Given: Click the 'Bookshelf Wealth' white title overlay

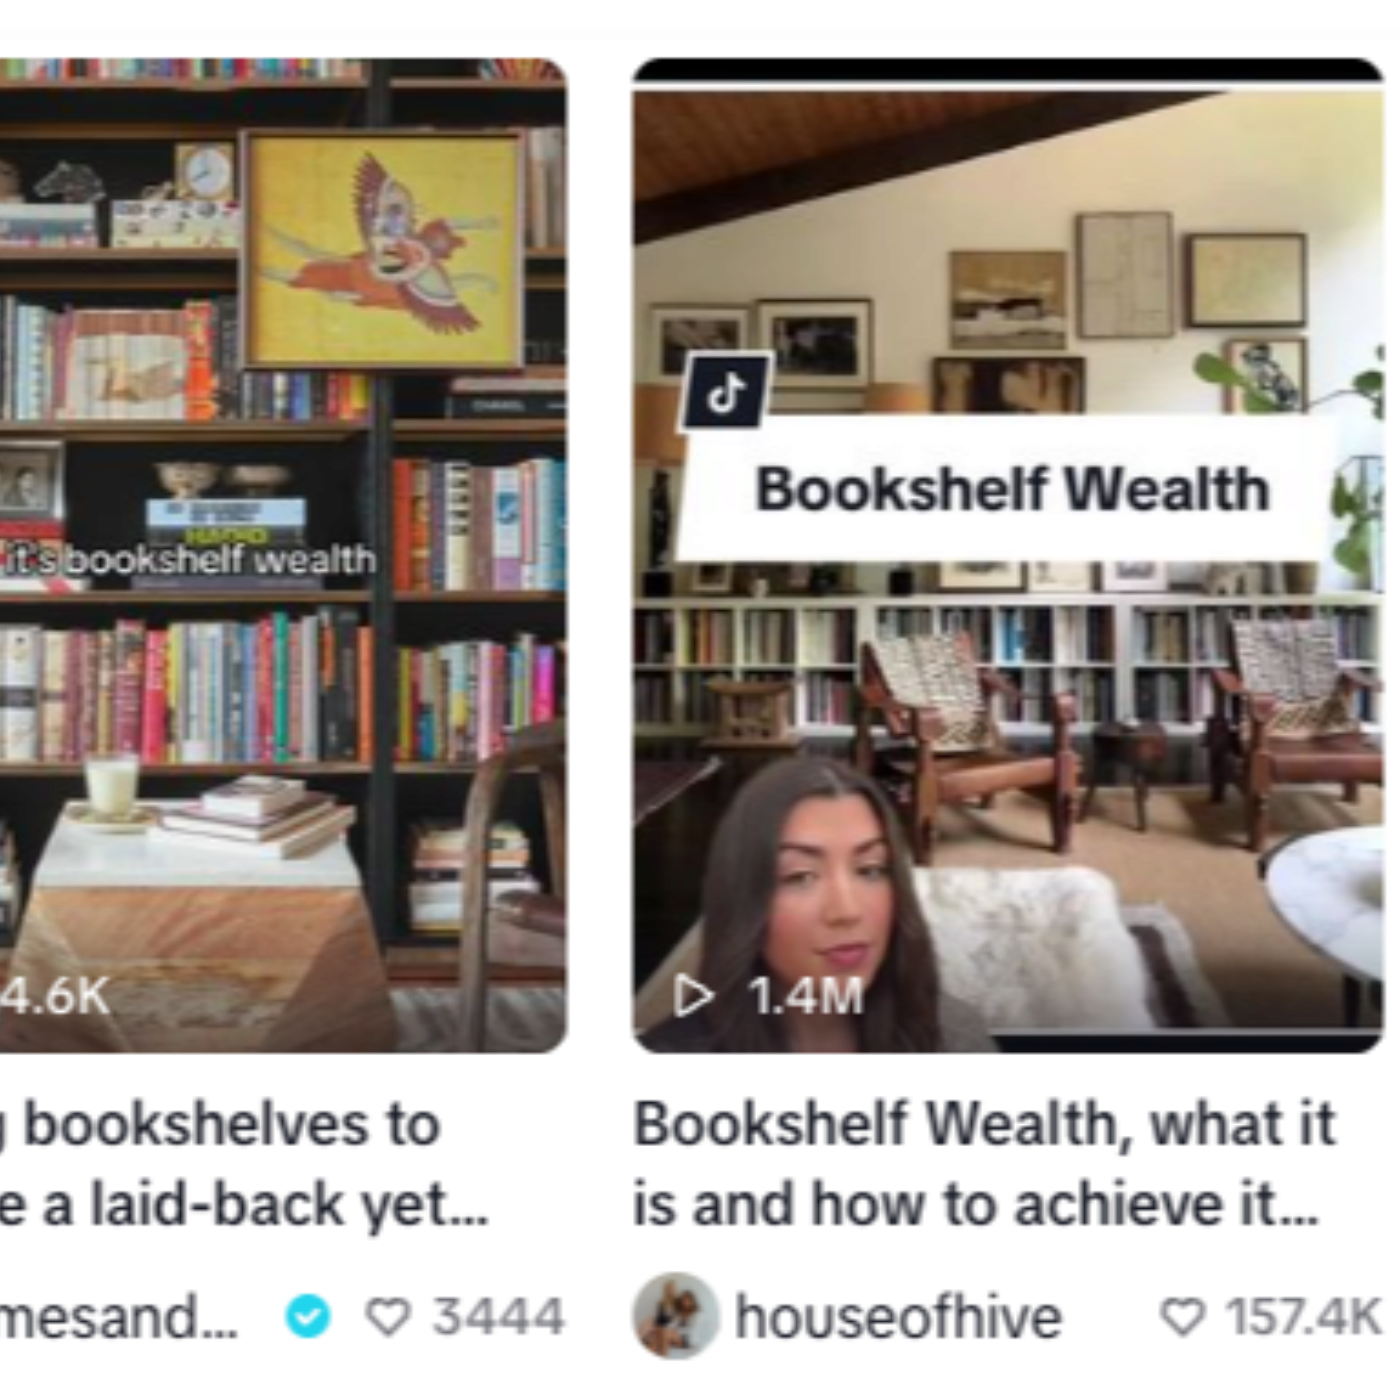Looking at the screenshot, I should point(1010,489).
